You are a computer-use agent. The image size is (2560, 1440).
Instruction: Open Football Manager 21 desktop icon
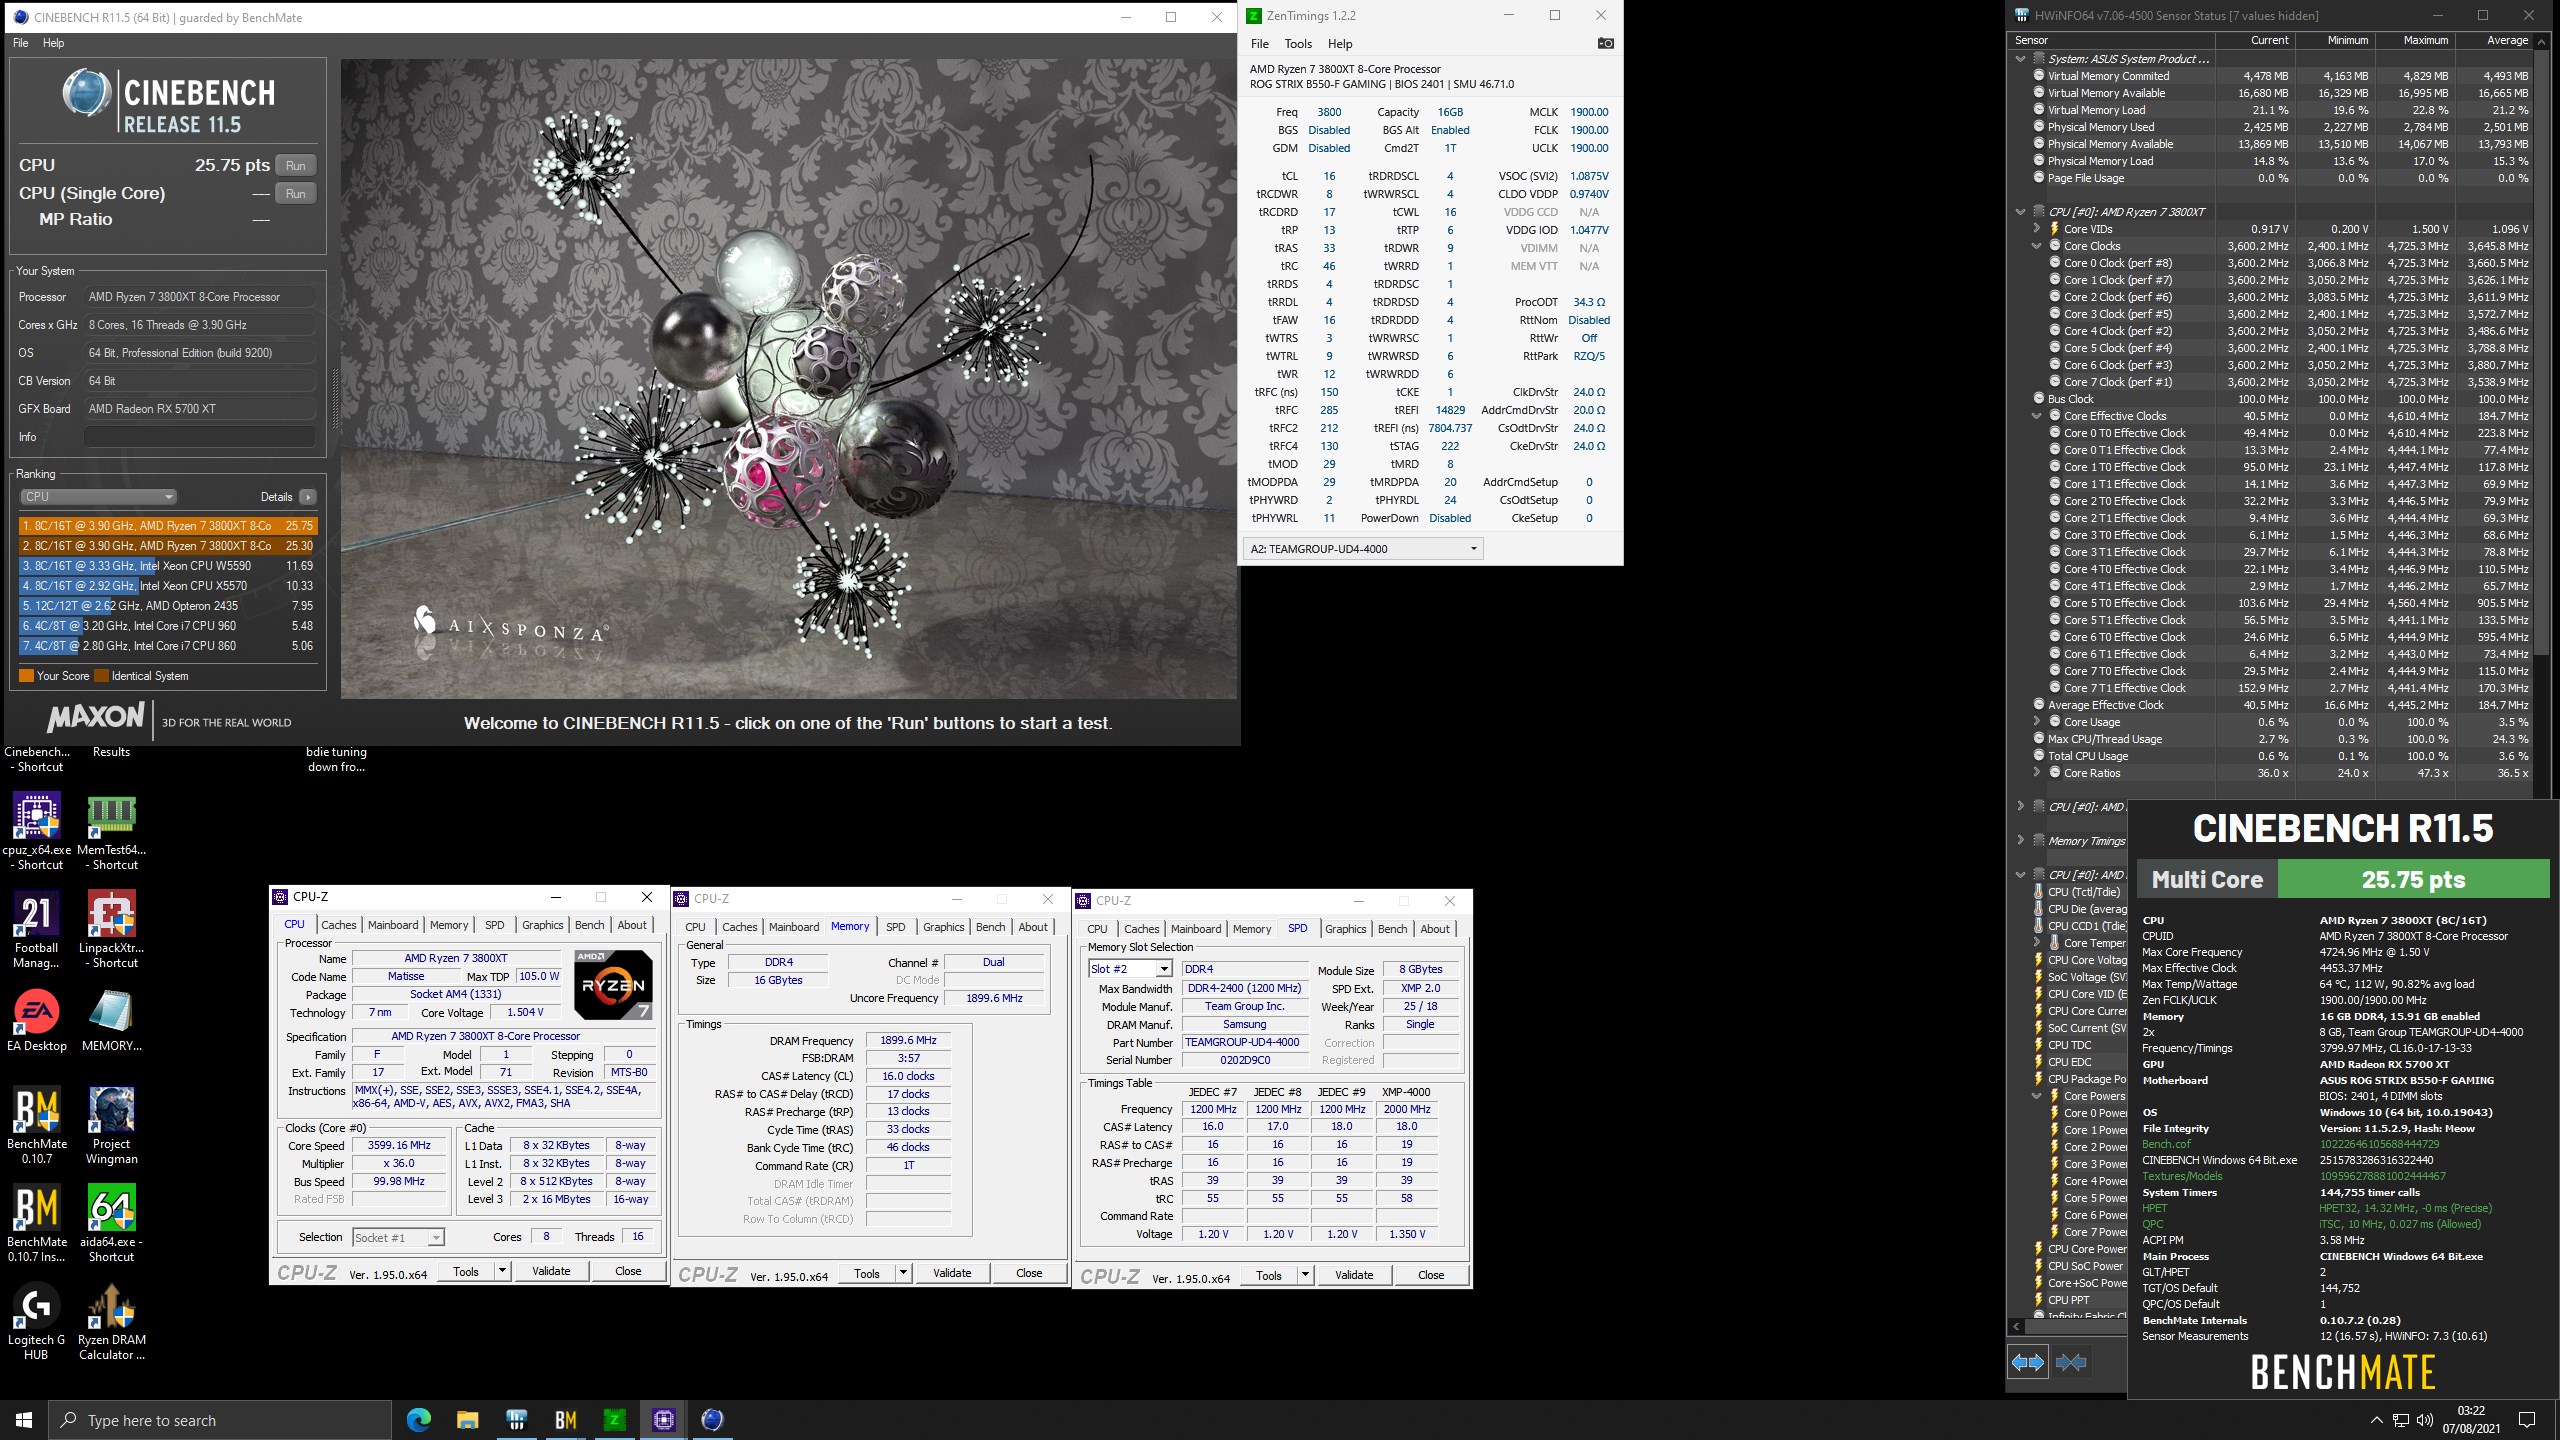tap(37, 928)
